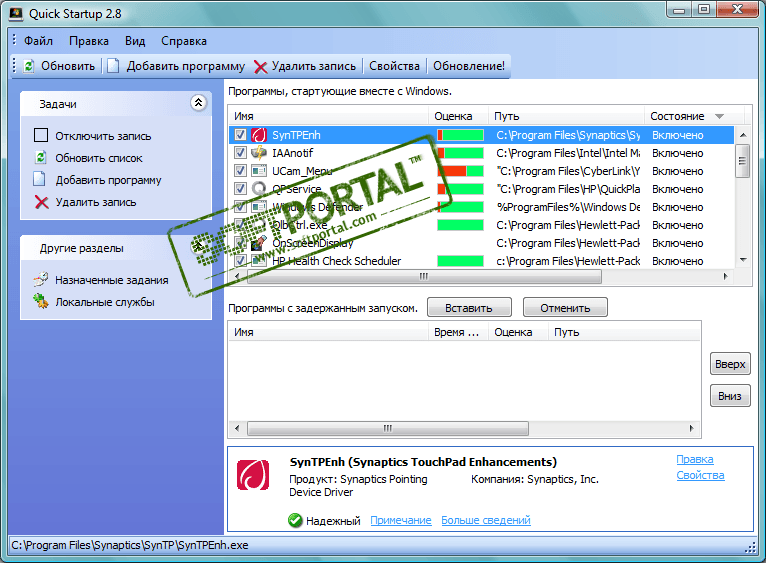Click the right arrow of the startup list's horizontal scrollbar

pos(725,277)
